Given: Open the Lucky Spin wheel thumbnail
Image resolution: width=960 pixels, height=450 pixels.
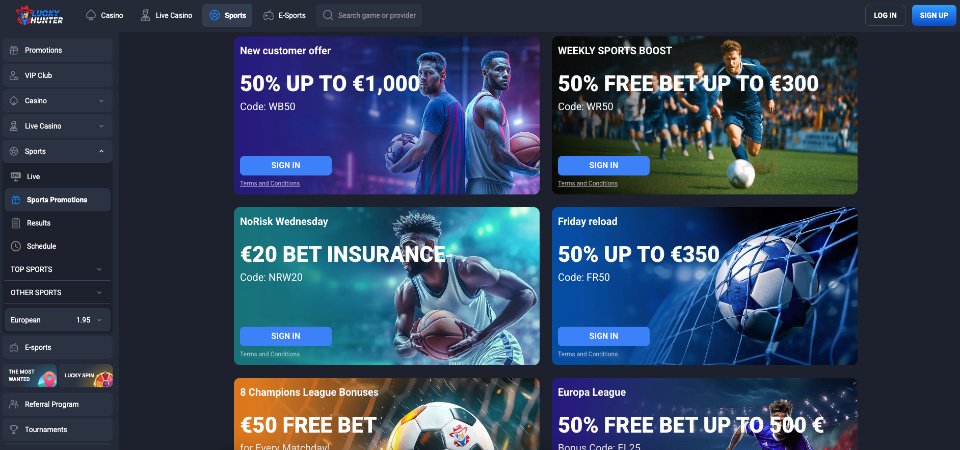Looking at the screenshot, I should 86,376.
